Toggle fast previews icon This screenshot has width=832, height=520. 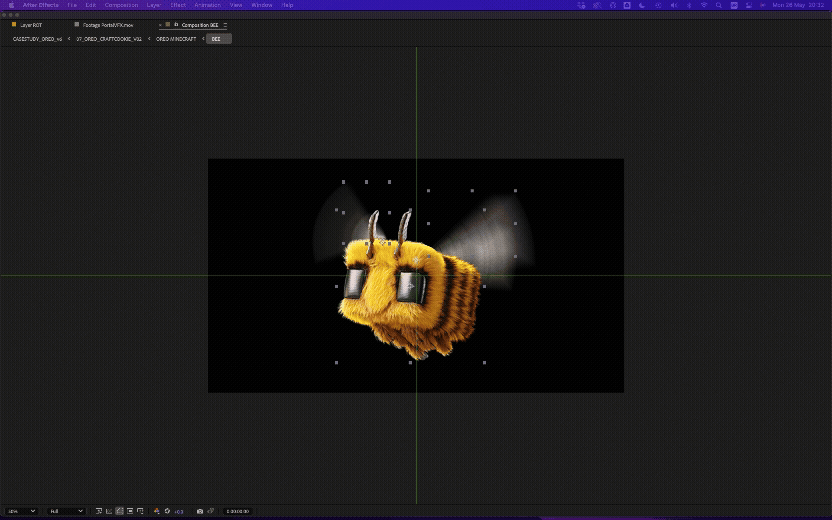(99, 511)
